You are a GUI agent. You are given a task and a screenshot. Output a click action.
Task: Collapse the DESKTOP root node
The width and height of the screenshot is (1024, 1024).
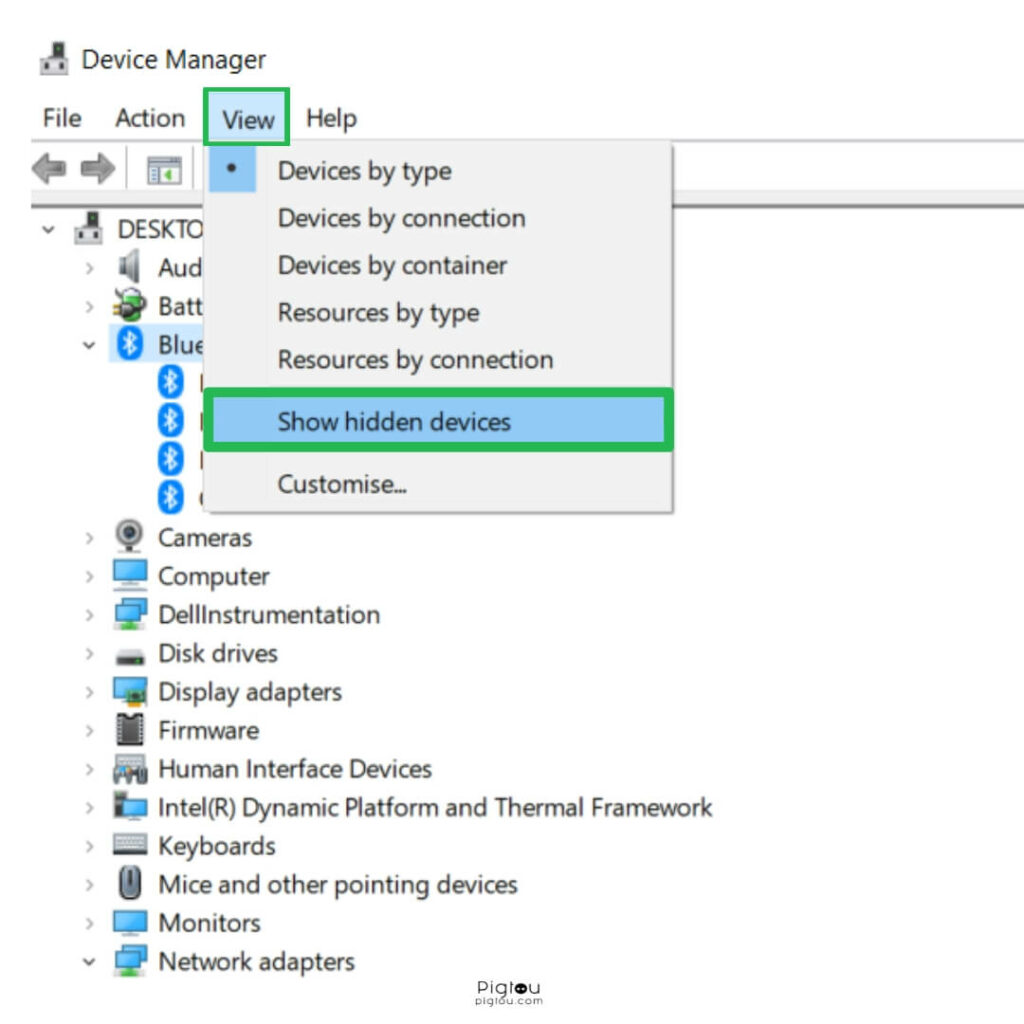(48, 229)
